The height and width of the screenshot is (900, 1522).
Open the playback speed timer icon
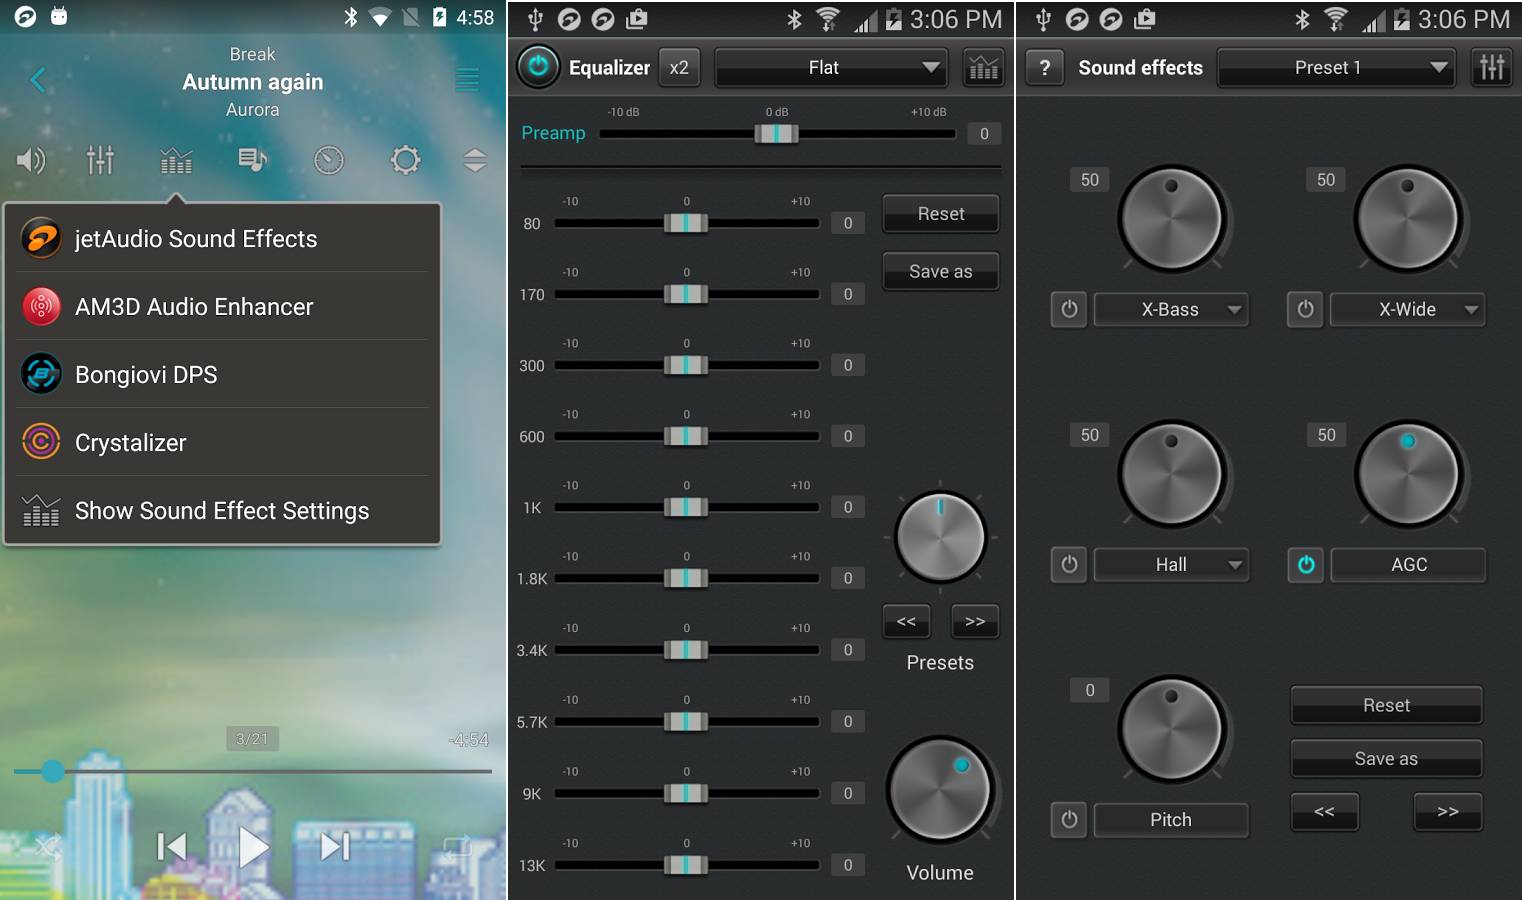pos(329,160)
